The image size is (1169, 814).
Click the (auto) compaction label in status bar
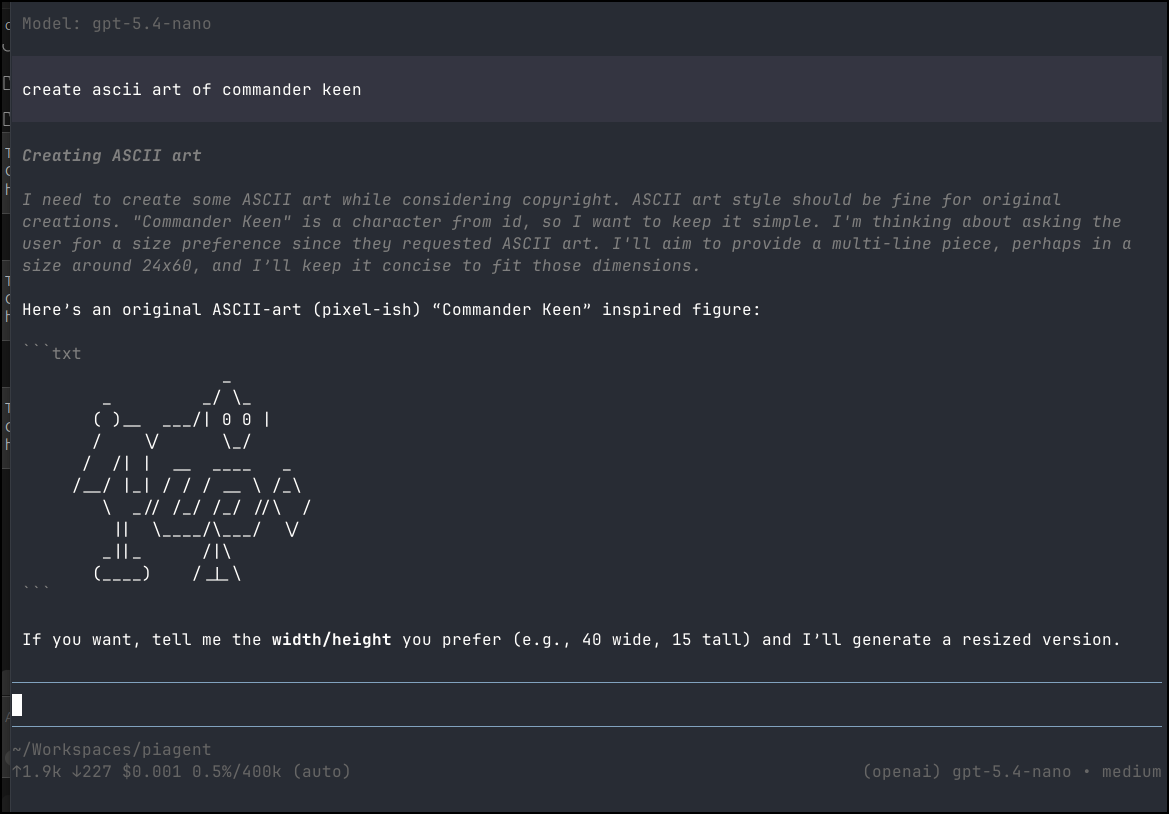tap(321, 771)
